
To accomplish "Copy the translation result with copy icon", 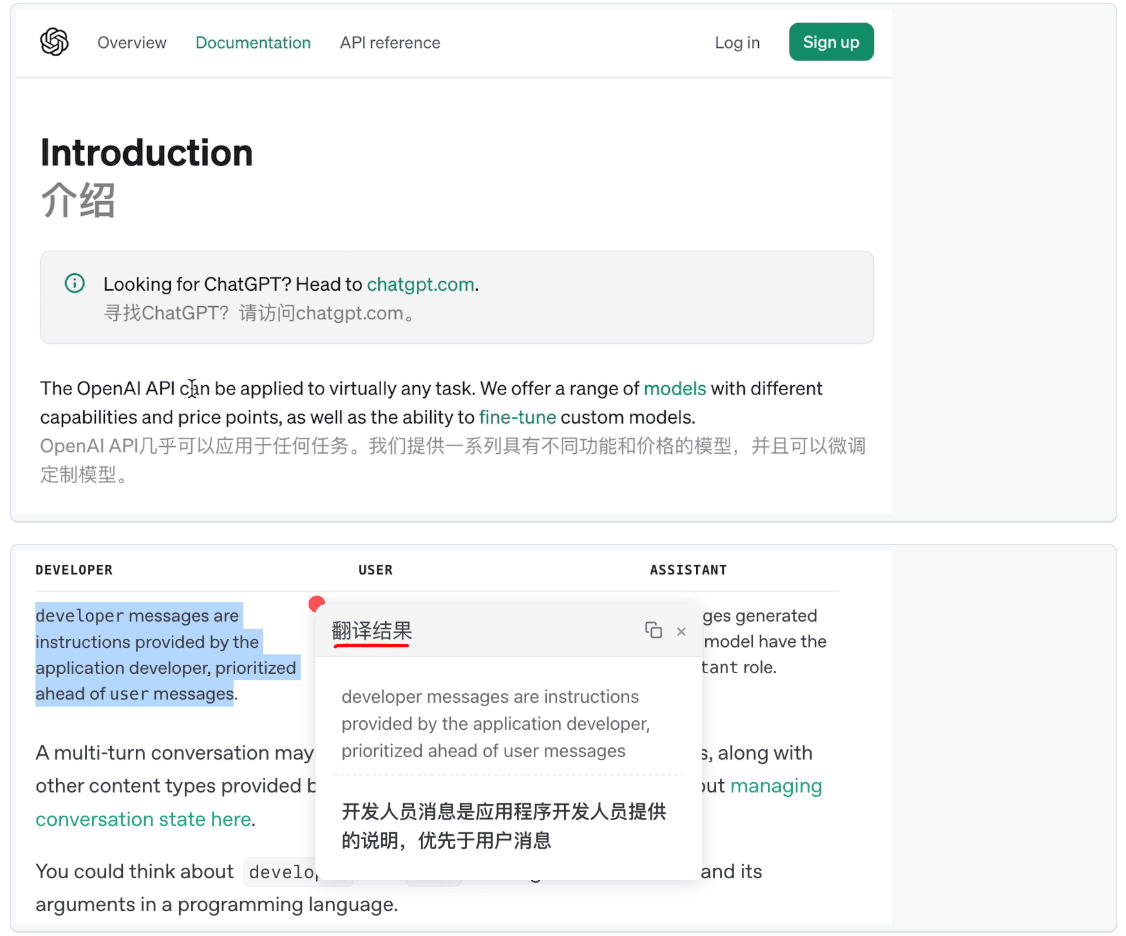I will pos(653,631).
